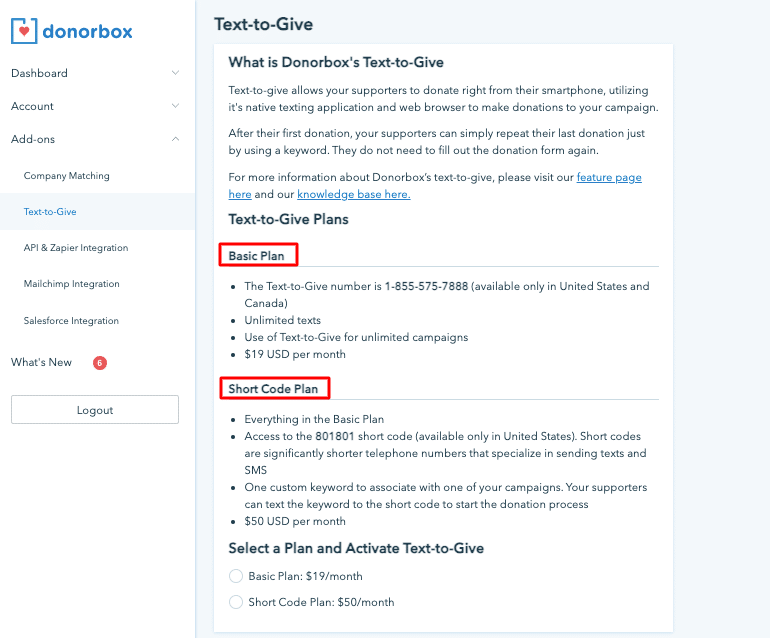Select Short Code Plan $50/month option
This screenshot has width=770, height=638.
tap(236, 602)
